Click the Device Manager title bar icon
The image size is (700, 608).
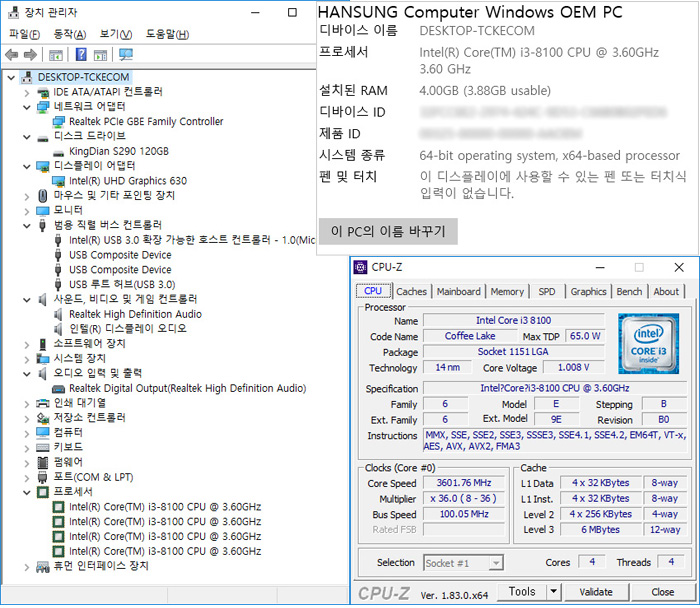(x=14, y=12)
